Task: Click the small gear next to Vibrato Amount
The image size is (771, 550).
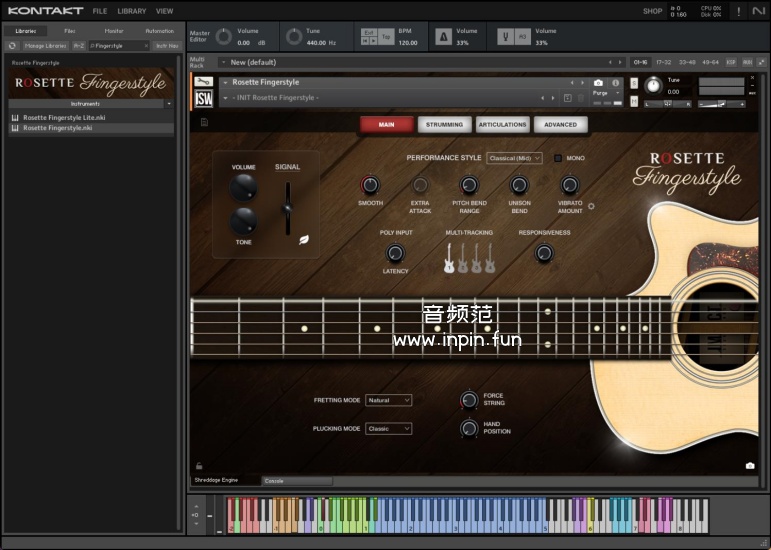Action: (591, 207)
